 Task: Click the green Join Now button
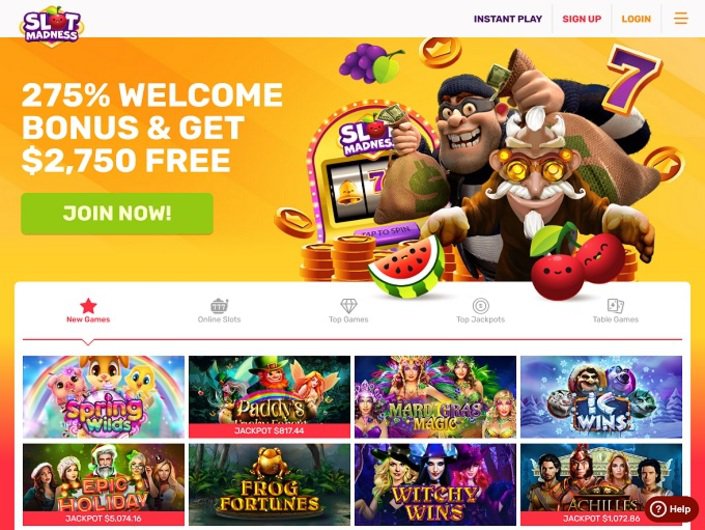117,214
